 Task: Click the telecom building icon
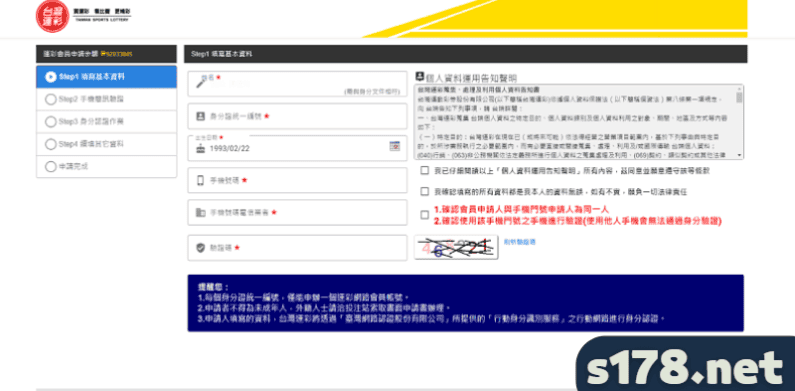(201, 212)
